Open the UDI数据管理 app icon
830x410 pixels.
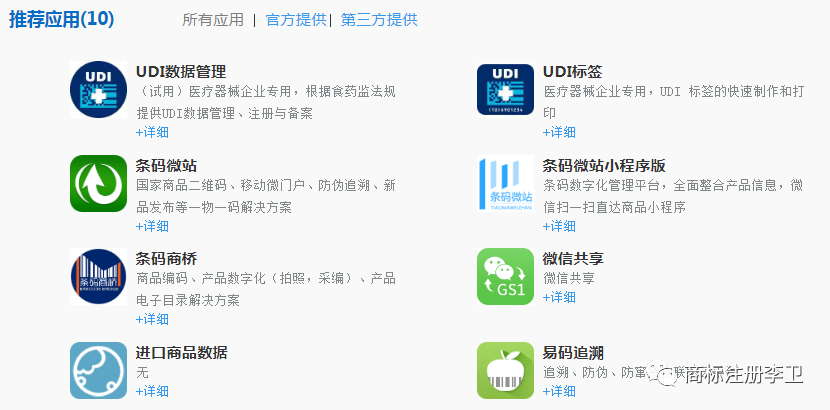click(x=98, y=89)
